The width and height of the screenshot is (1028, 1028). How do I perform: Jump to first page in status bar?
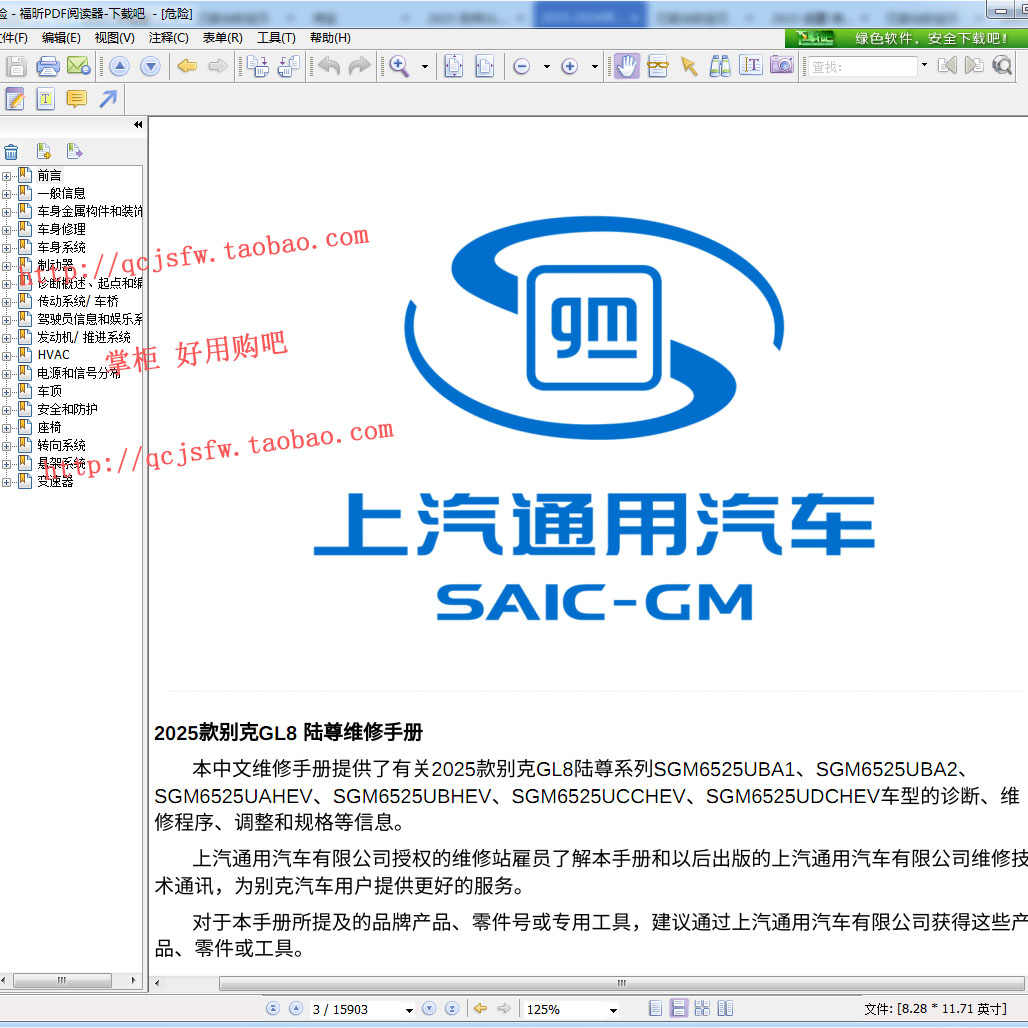click(x=273, y=1009)
